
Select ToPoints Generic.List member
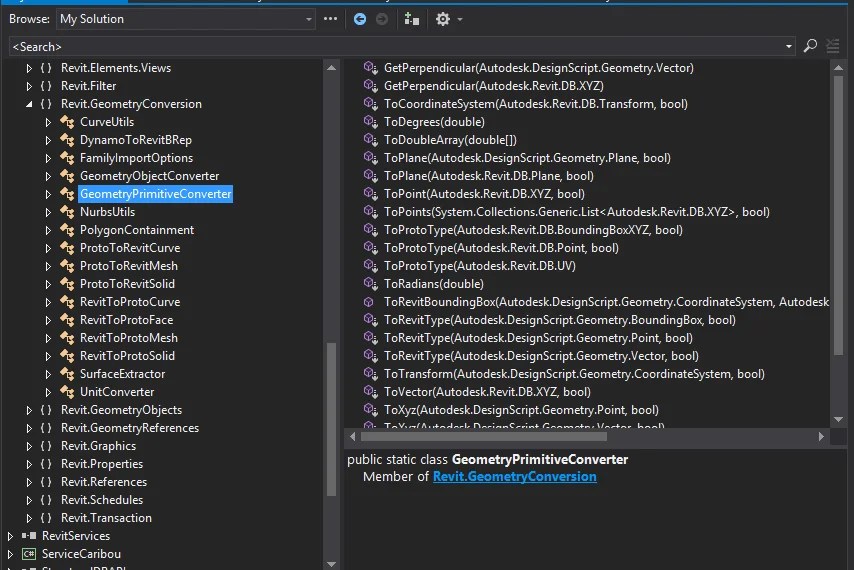[x=577, y=212]
